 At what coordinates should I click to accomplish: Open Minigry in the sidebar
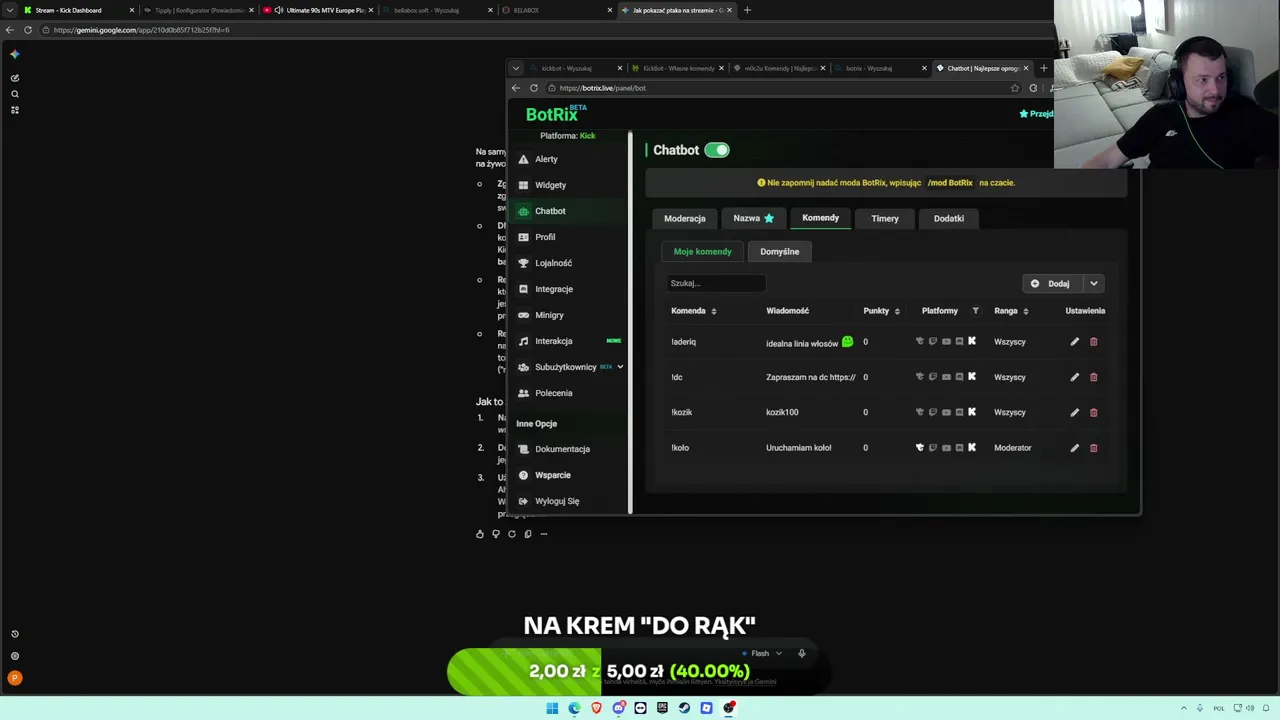click(549, 315)
